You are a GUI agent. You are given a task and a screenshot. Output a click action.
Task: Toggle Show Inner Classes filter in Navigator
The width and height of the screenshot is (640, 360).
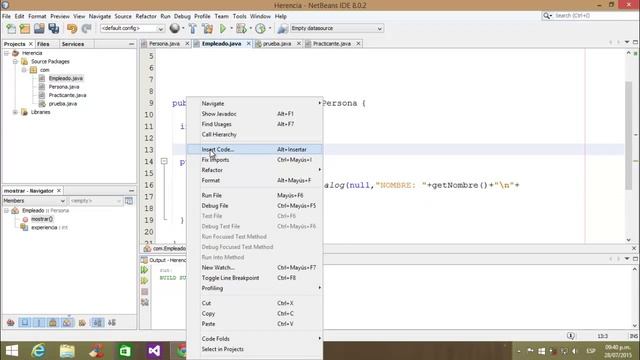[x=67, y=323]
